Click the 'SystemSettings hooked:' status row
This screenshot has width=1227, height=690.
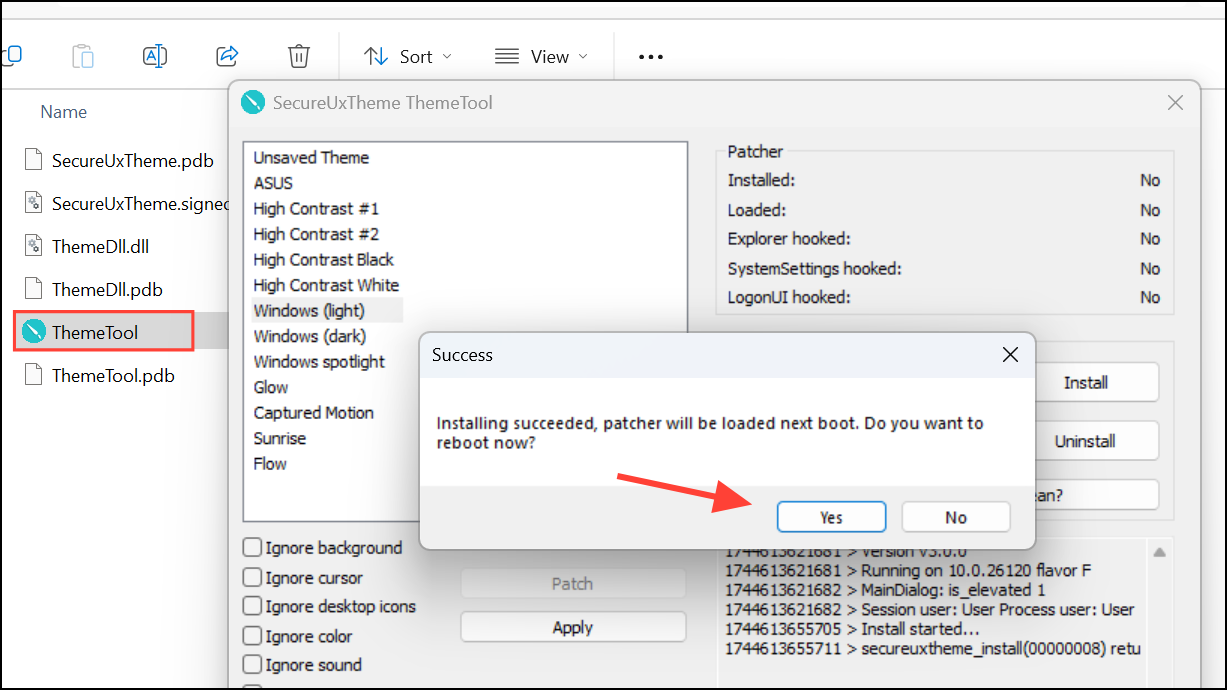pos(943,268)
